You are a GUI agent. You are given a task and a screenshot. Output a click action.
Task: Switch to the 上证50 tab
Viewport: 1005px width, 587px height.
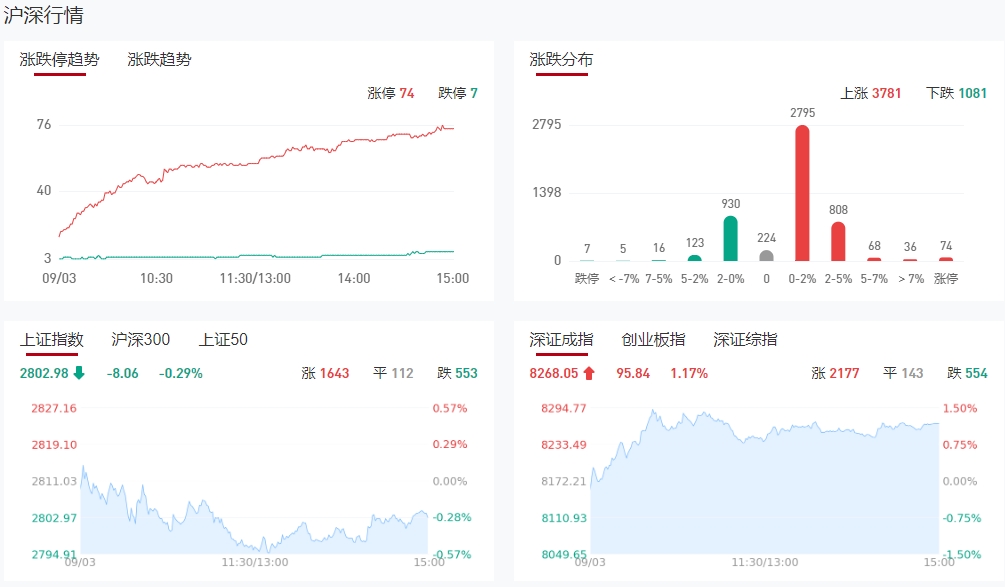[223, 340]
